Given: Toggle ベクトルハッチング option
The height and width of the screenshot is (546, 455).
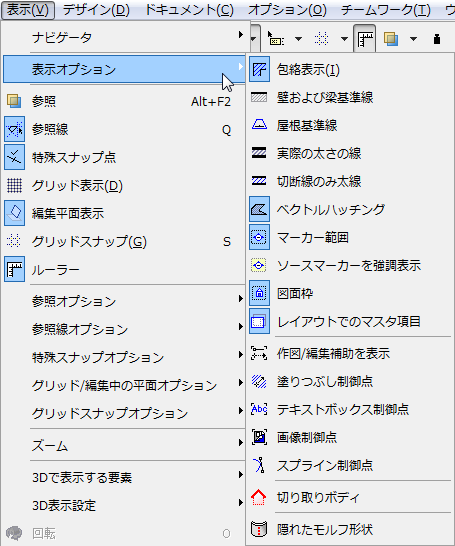Looking at the screenshot, I should 351,209.
